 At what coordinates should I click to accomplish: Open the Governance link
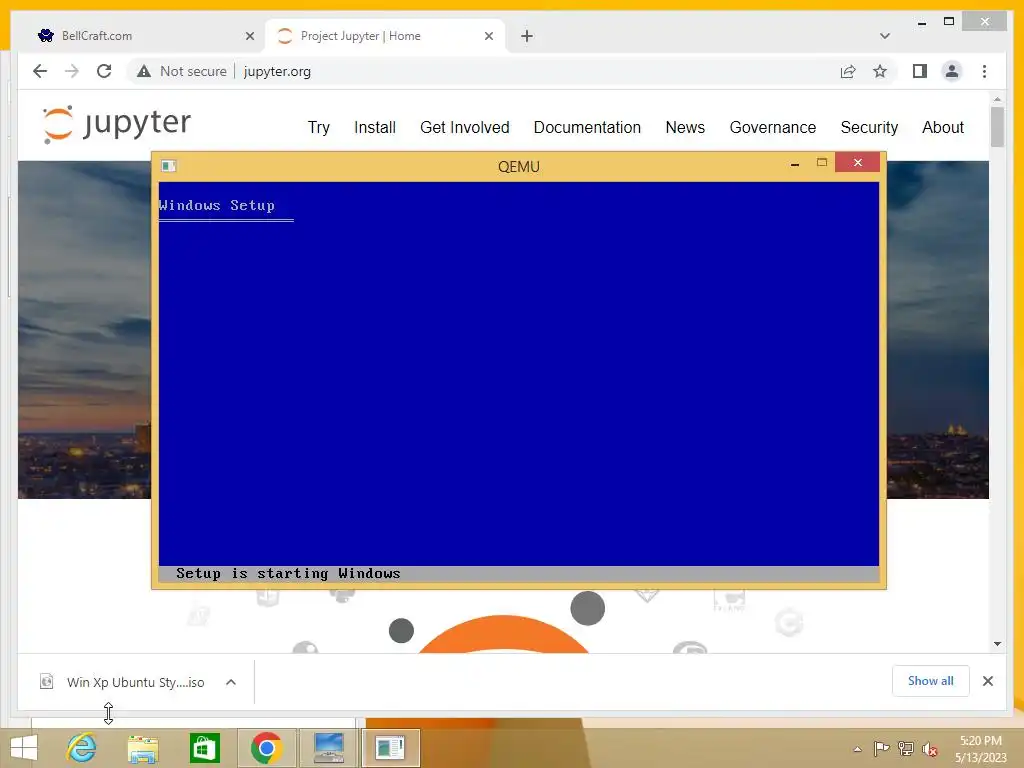[x=773, y=127]
